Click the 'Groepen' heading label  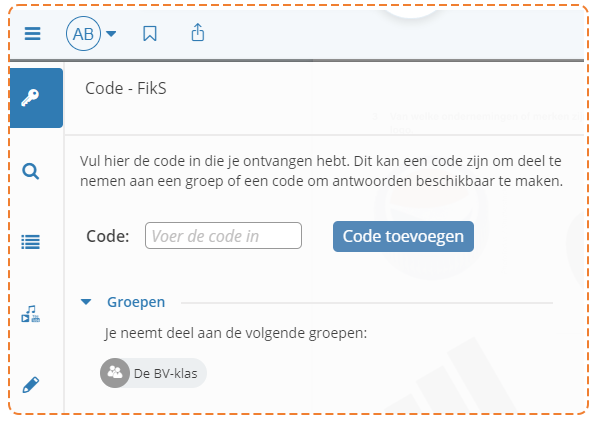click(136, 302)
